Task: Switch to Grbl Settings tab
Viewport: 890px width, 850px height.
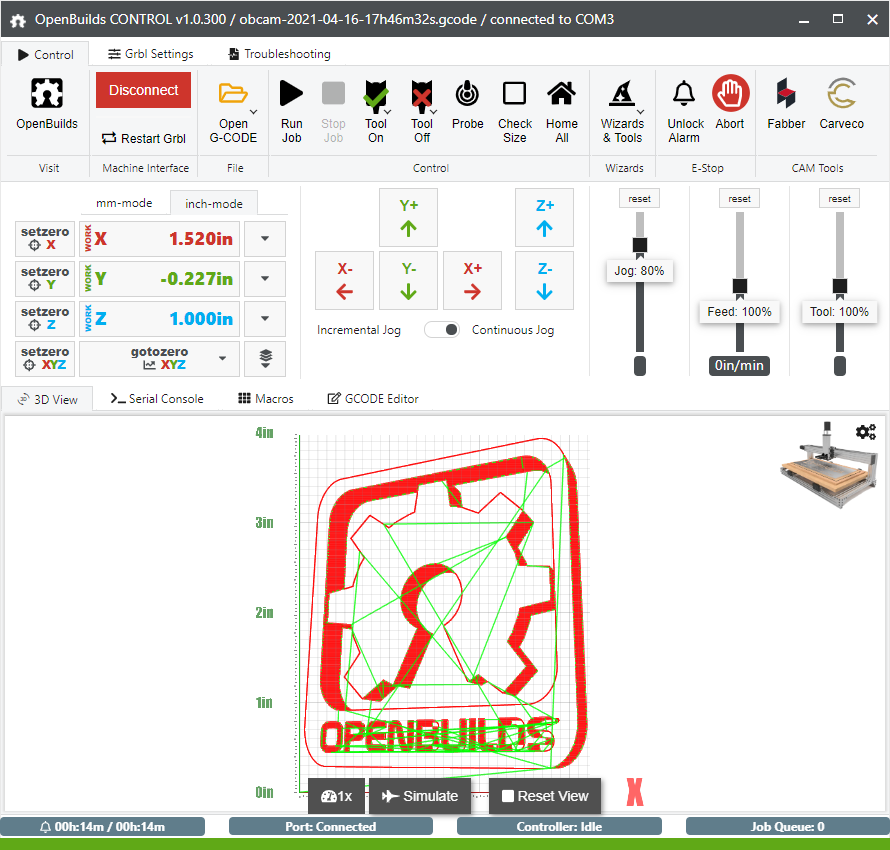Action: (x=151, y=54)
